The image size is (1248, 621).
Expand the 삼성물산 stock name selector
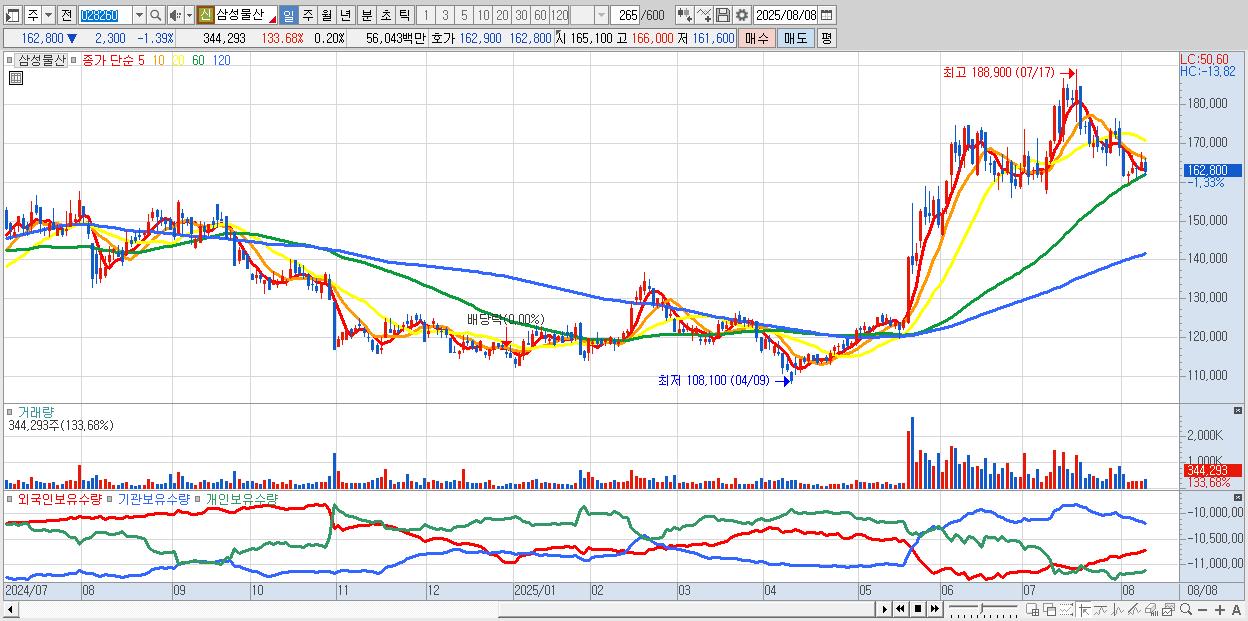[271, 19]
